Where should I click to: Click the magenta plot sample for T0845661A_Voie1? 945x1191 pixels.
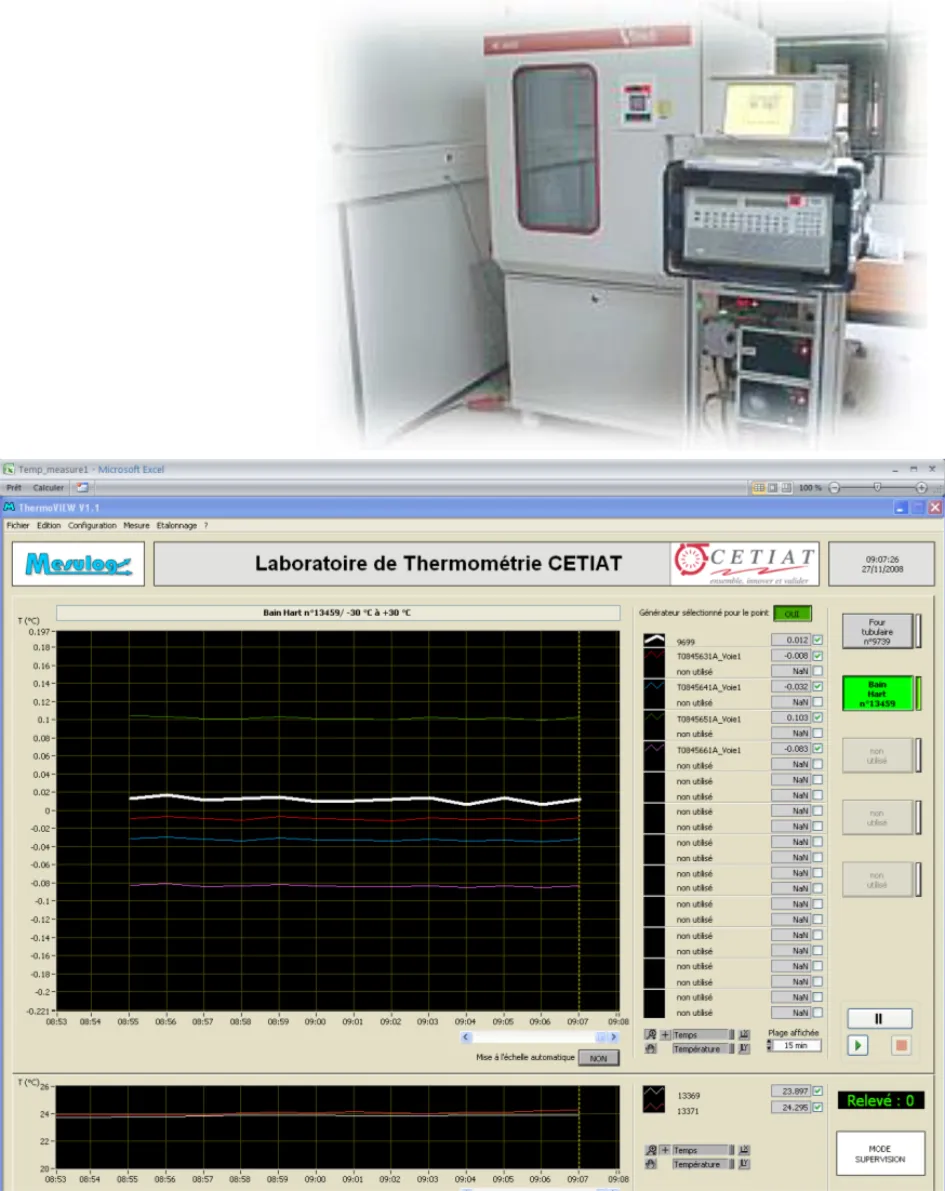(x=654, y=749)
